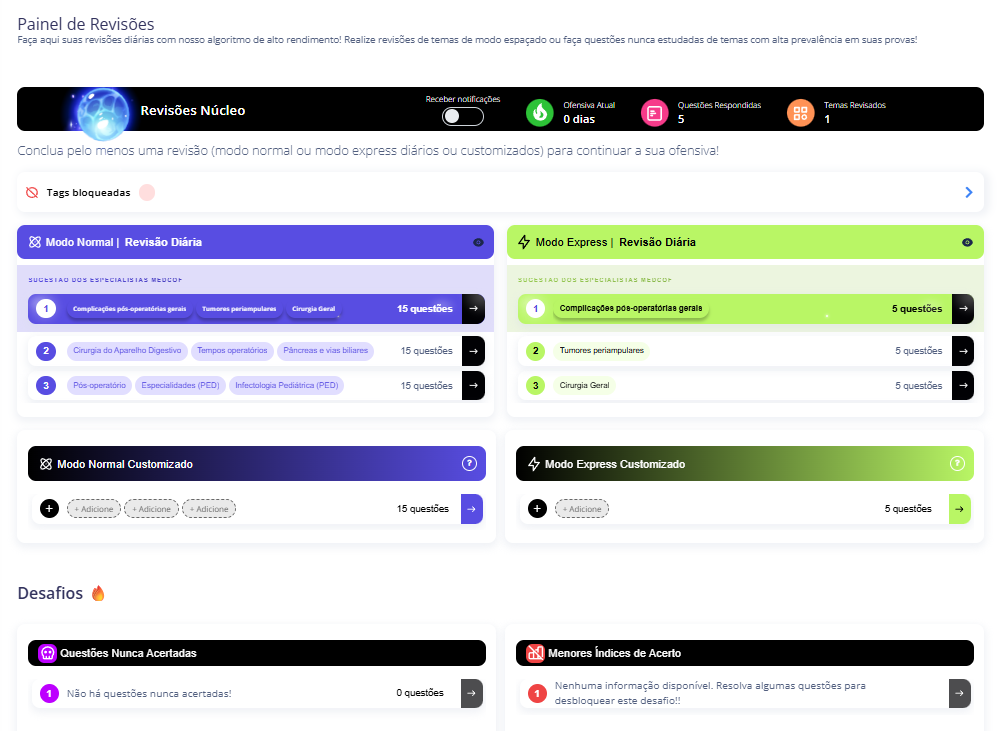Image resolution: width=997 pixels, height=731 pixels.
Task: Click the purple skull Questões Nunca Acertadas icon
Action: (47, 653)
